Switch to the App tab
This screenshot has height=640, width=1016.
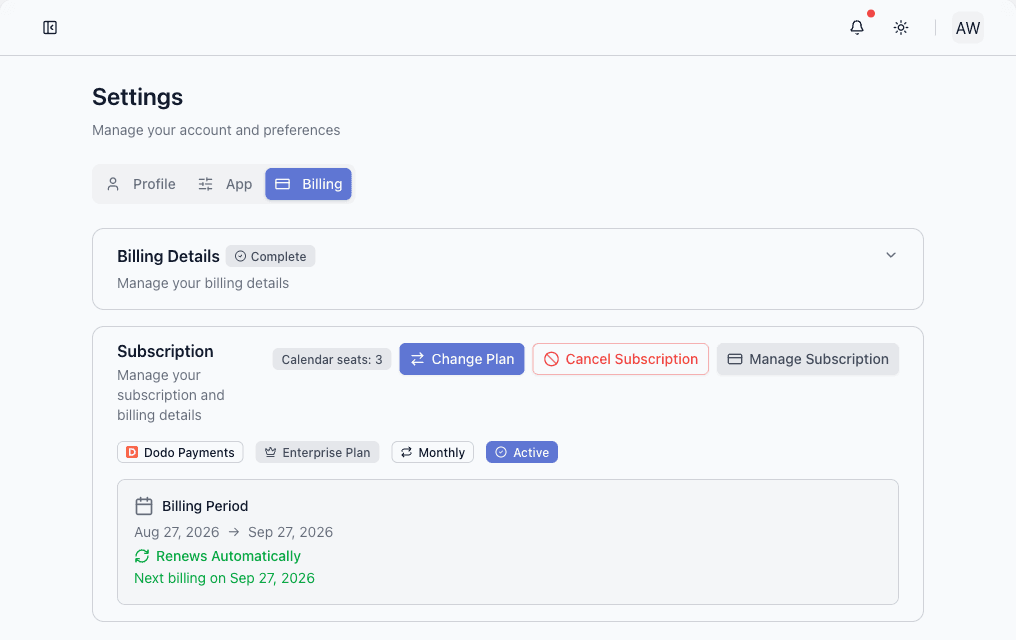pyautogui.click(x=225, y=184)
